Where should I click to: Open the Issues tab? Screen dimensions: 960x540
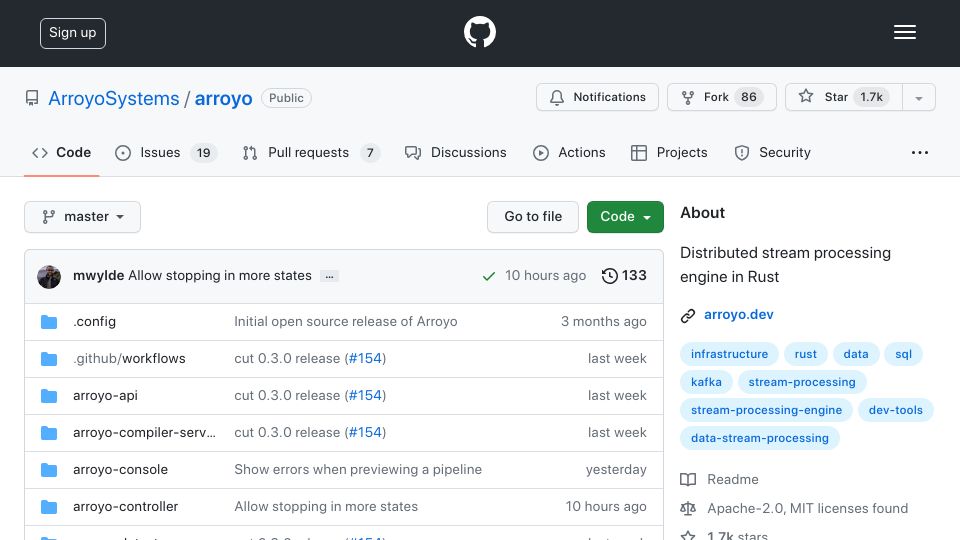pyautogui.click(x=165, y=152)
